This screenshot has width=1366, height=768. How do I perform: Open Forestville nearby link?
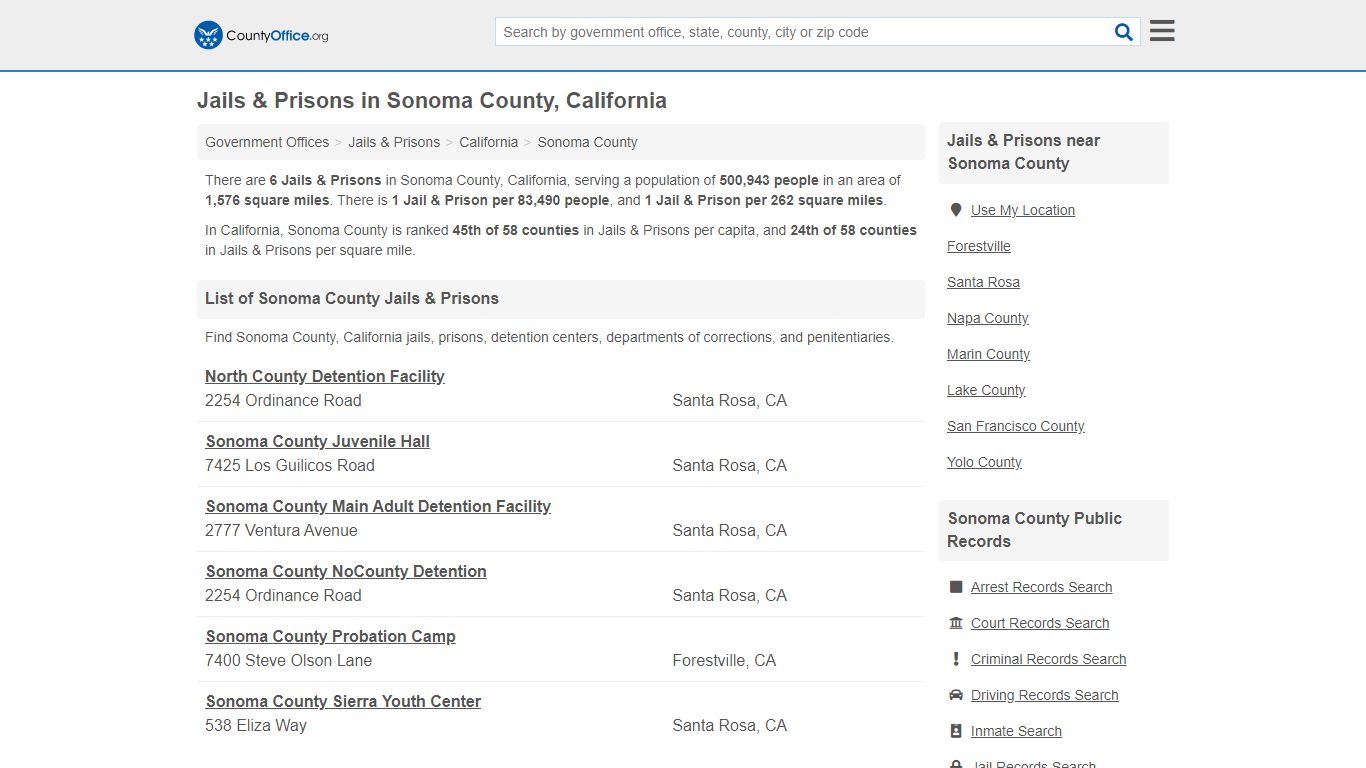[x=979, y=246]
